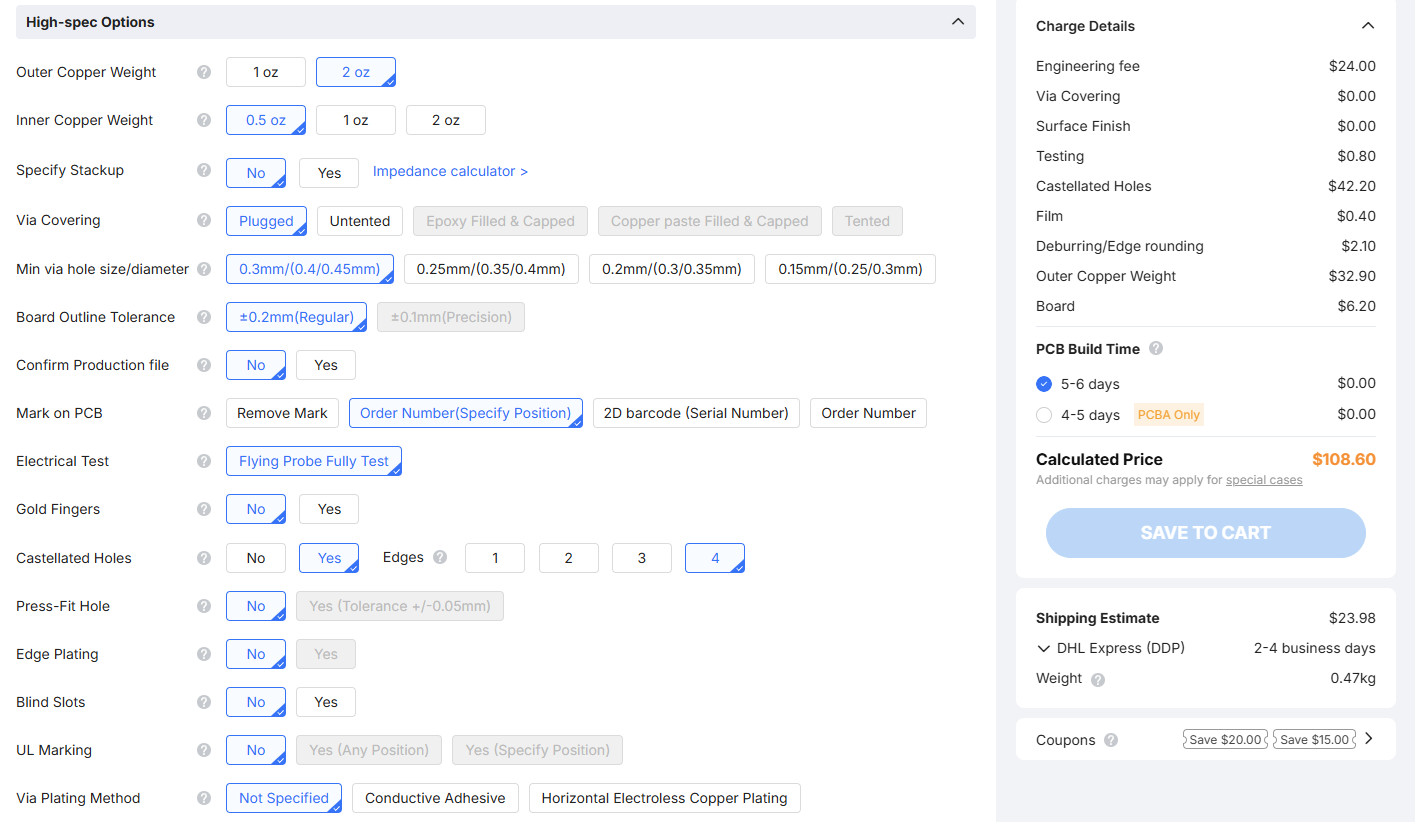Click help icon next to Coupons
The image size is (1415, 822).
1111,740
